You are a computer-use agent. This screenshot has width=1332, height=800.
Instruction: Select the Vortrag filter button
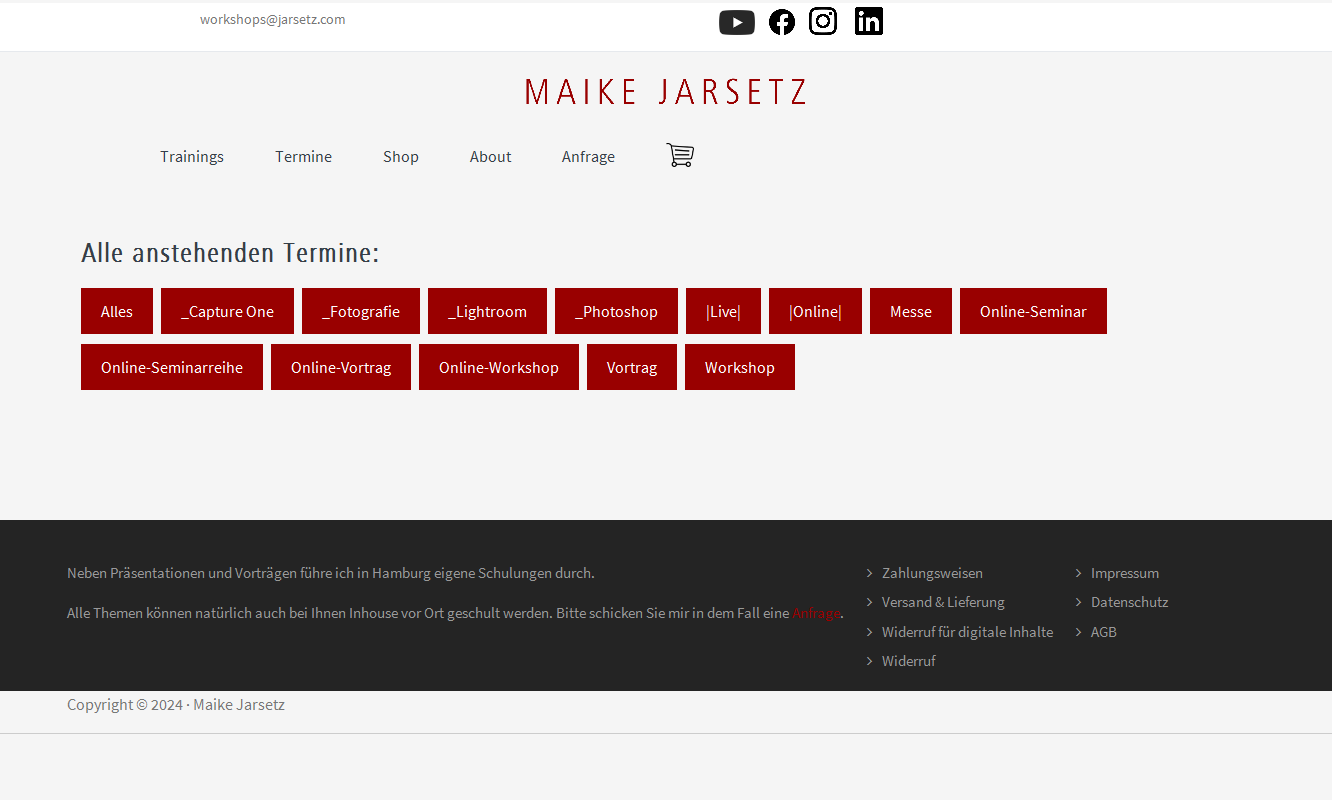click(x=632, y=367)
